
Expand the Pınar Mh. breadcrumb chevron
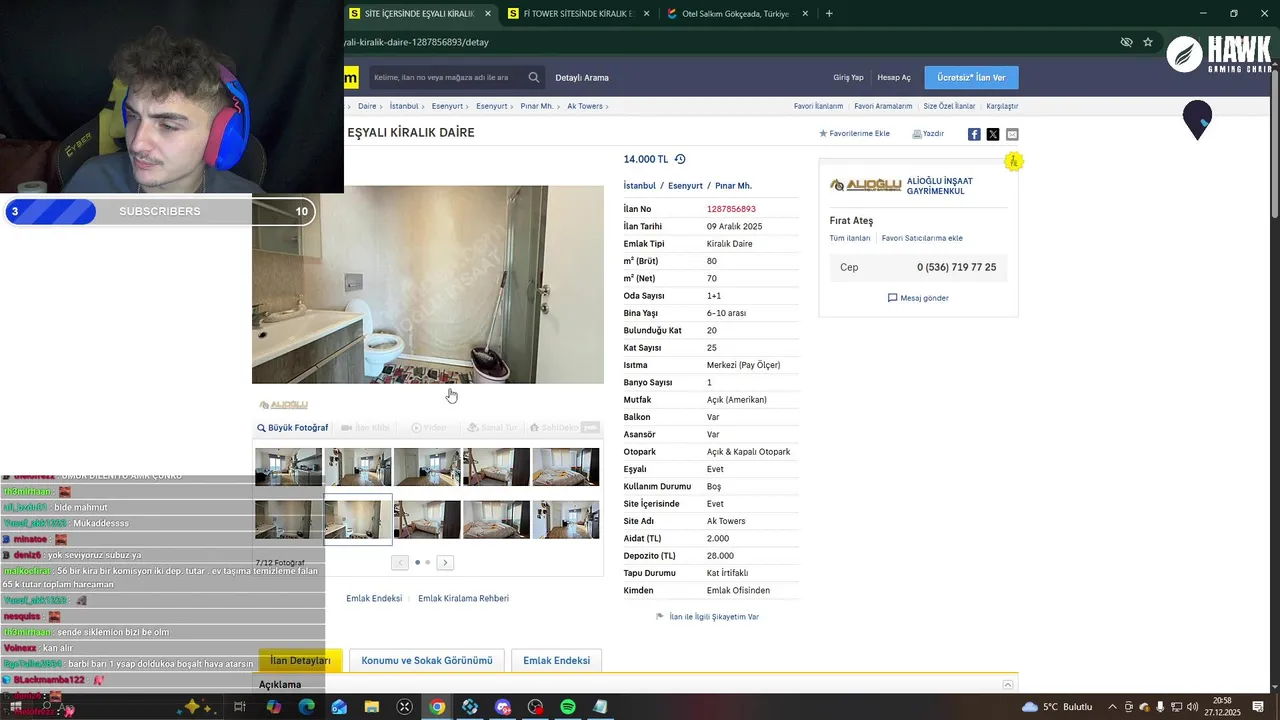pos(559,106)
